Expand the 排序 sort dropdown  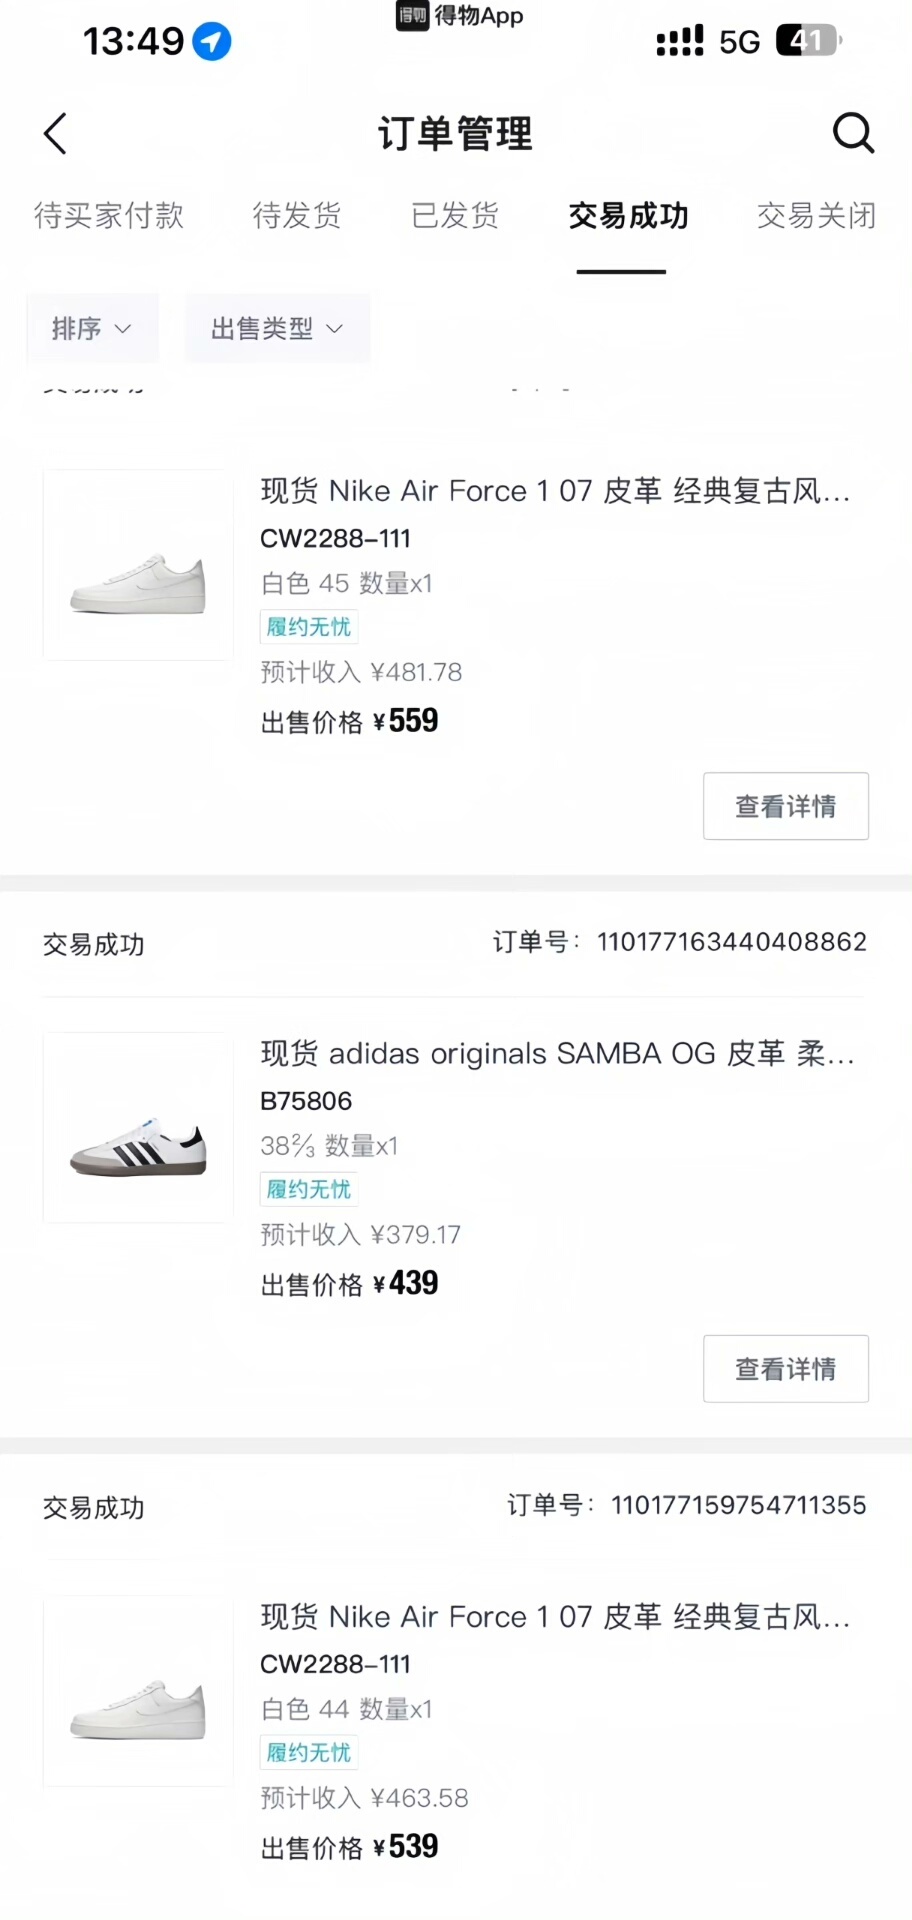(x=92, y=328)
